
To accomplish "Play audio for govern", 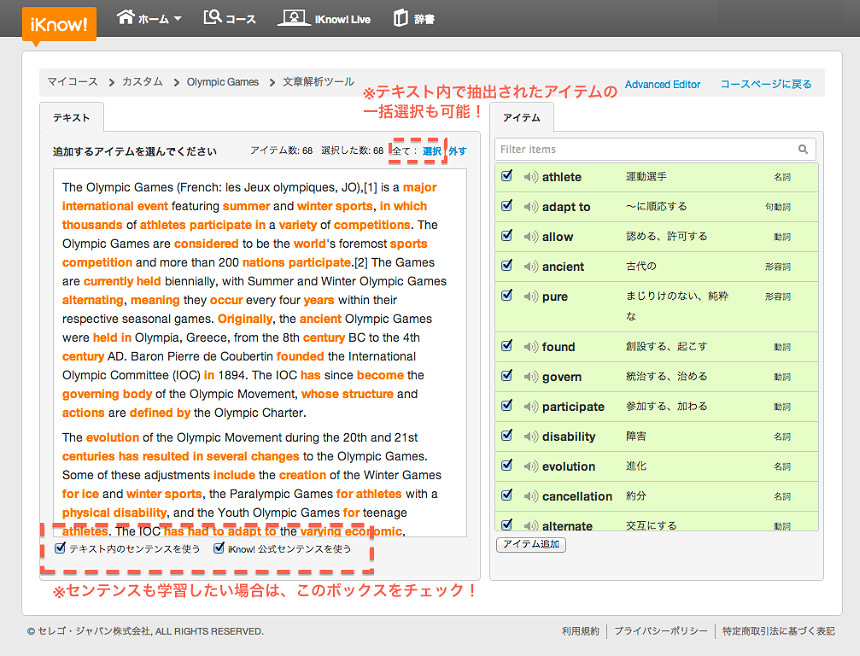I will coord(530,377).
